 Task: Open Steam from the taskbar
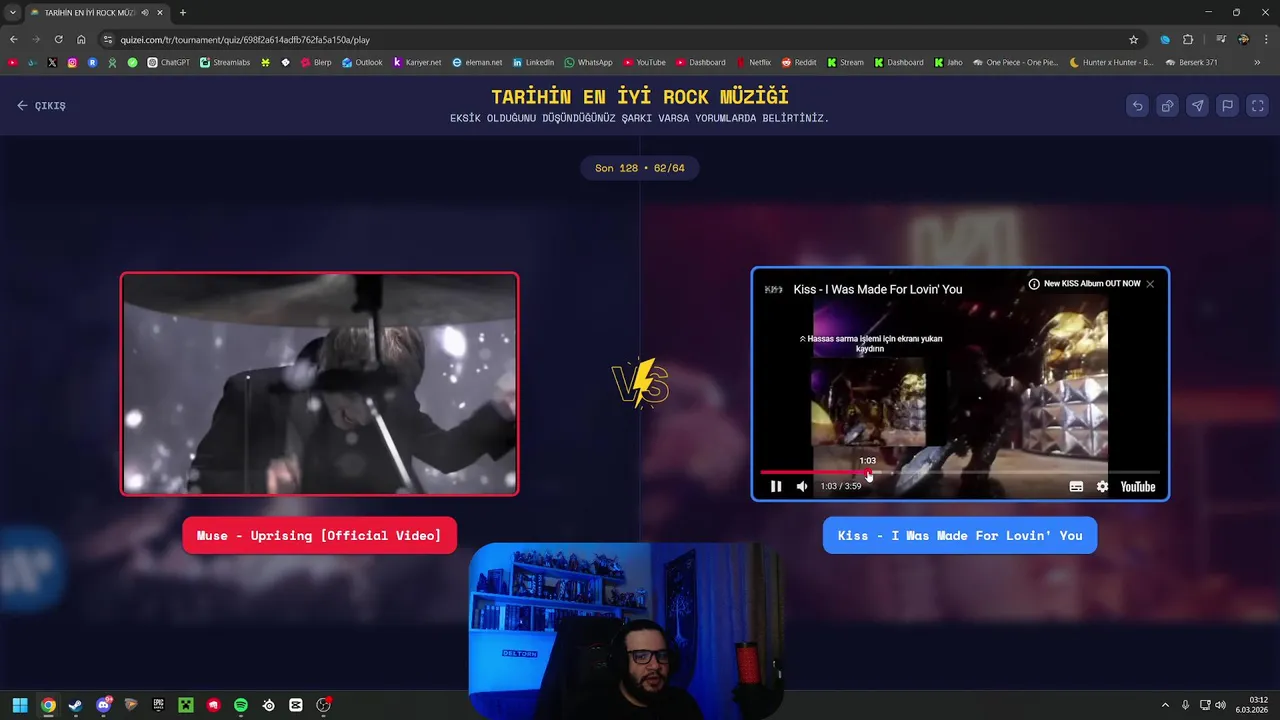coord(75,705)
